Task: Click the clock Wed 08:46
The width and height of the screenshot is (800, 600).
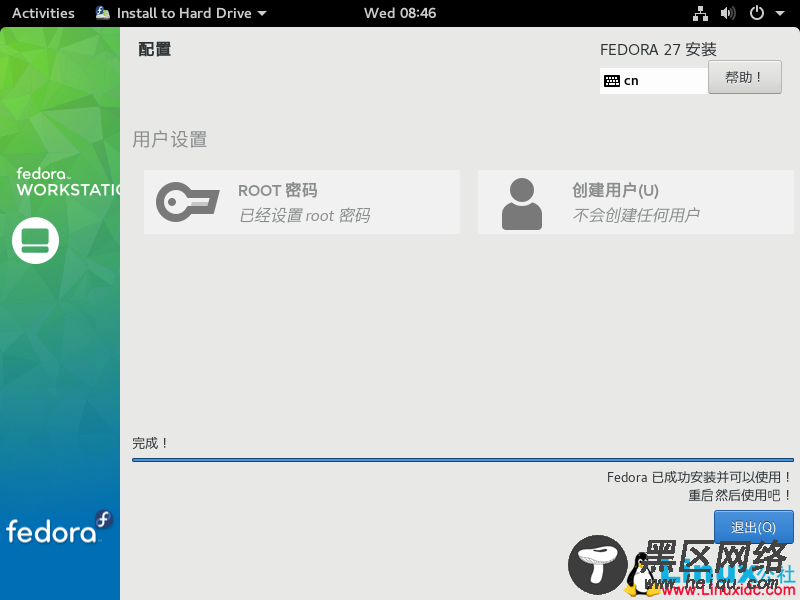Action: [x=400, y=13]
